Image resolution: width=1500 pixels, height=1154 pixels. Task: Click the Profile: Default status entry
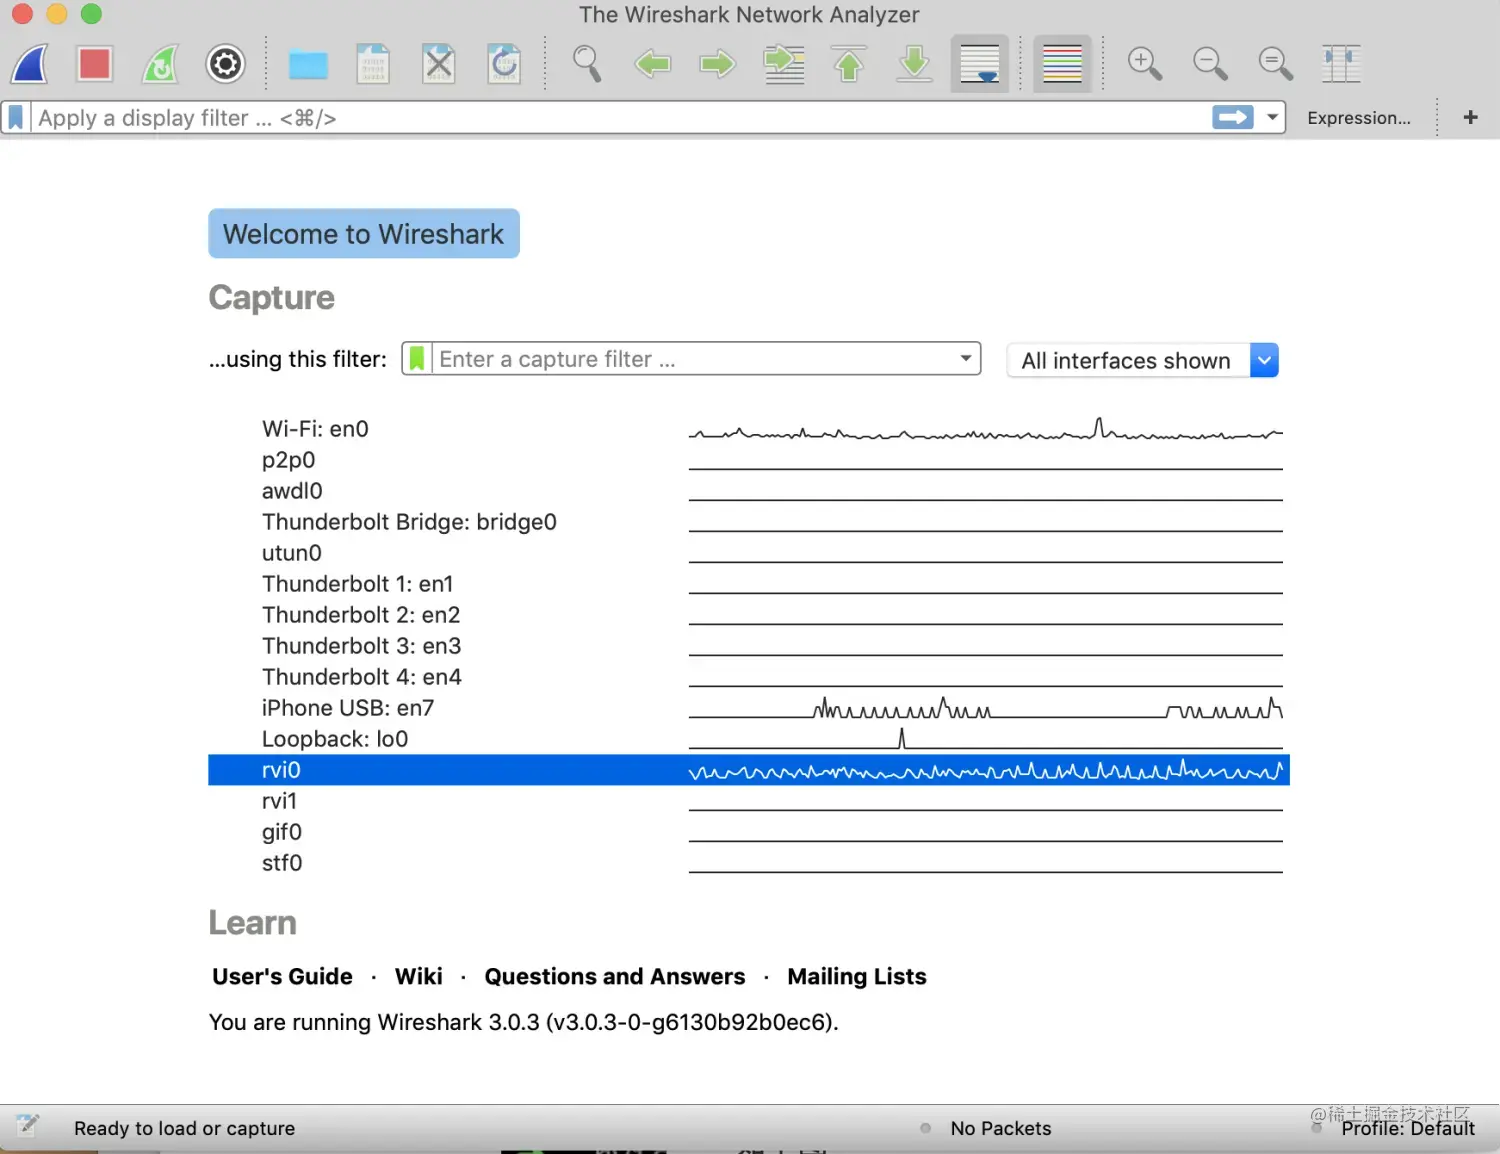point(1407,1128)
